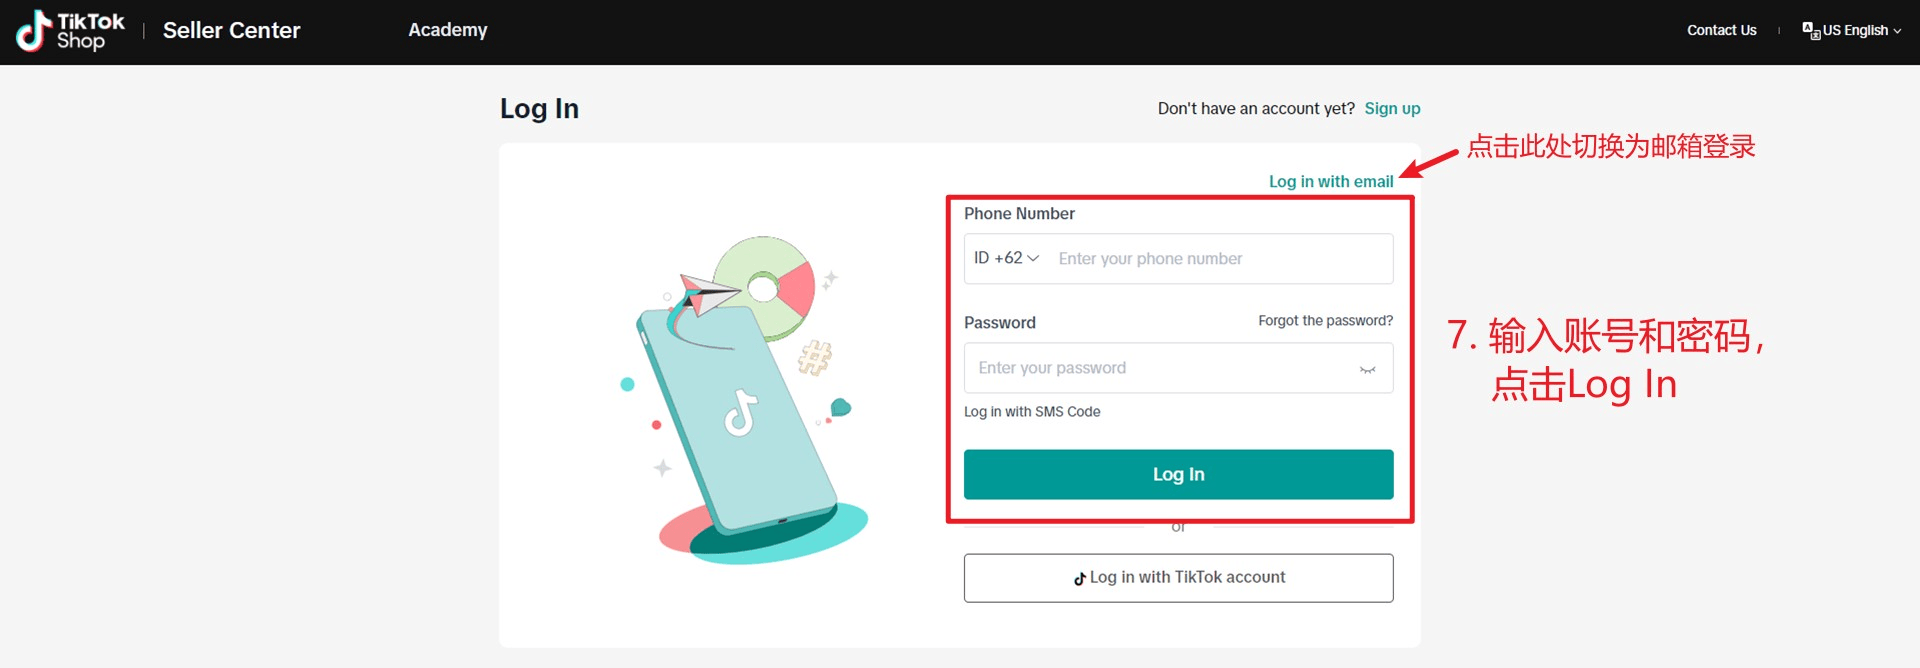Open the Contact Us link

point(1721,31)
